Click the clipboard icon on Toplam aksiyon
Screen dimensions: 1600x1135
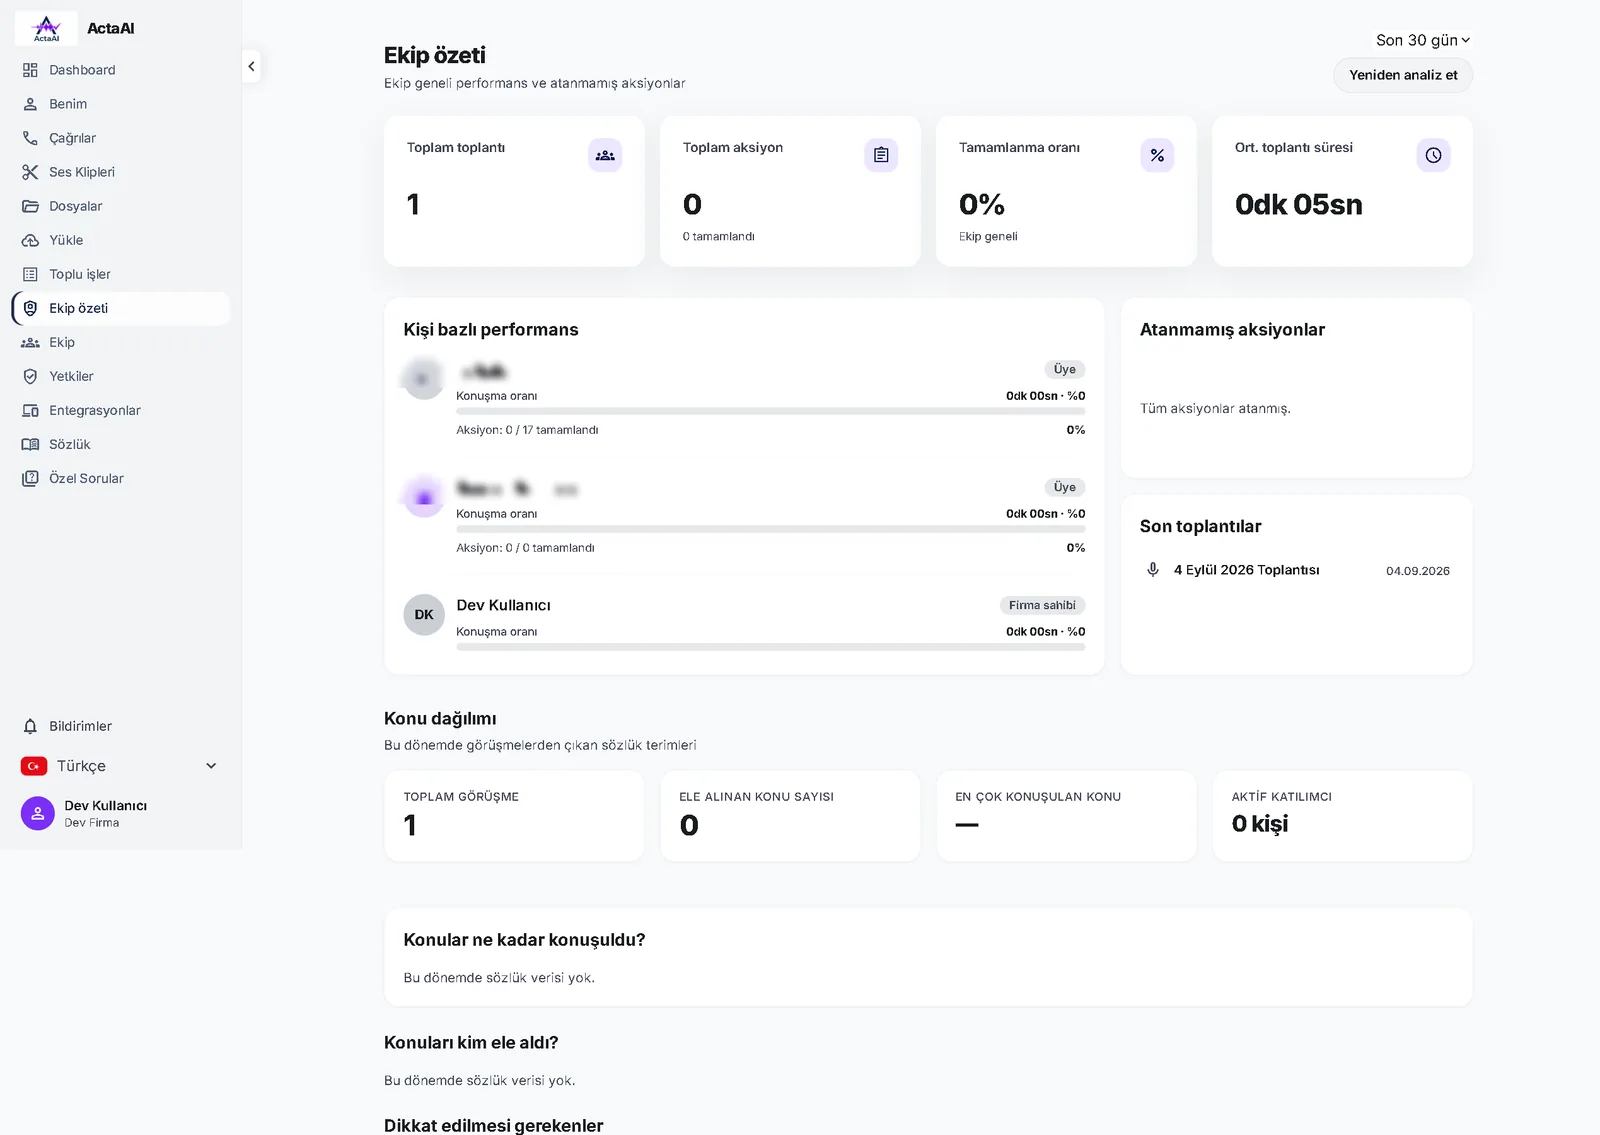click(881, 155)
